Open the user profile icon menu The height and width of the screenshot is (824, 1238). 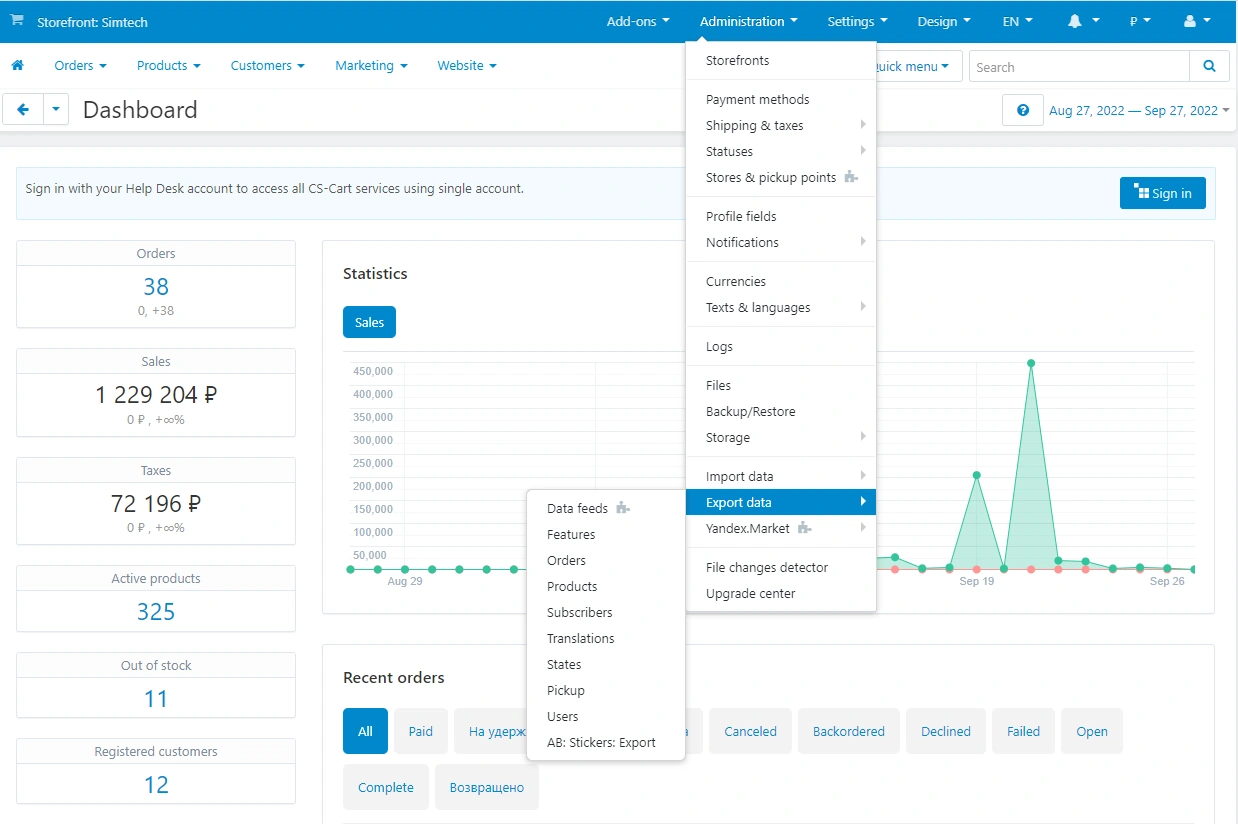[1197, 21]
